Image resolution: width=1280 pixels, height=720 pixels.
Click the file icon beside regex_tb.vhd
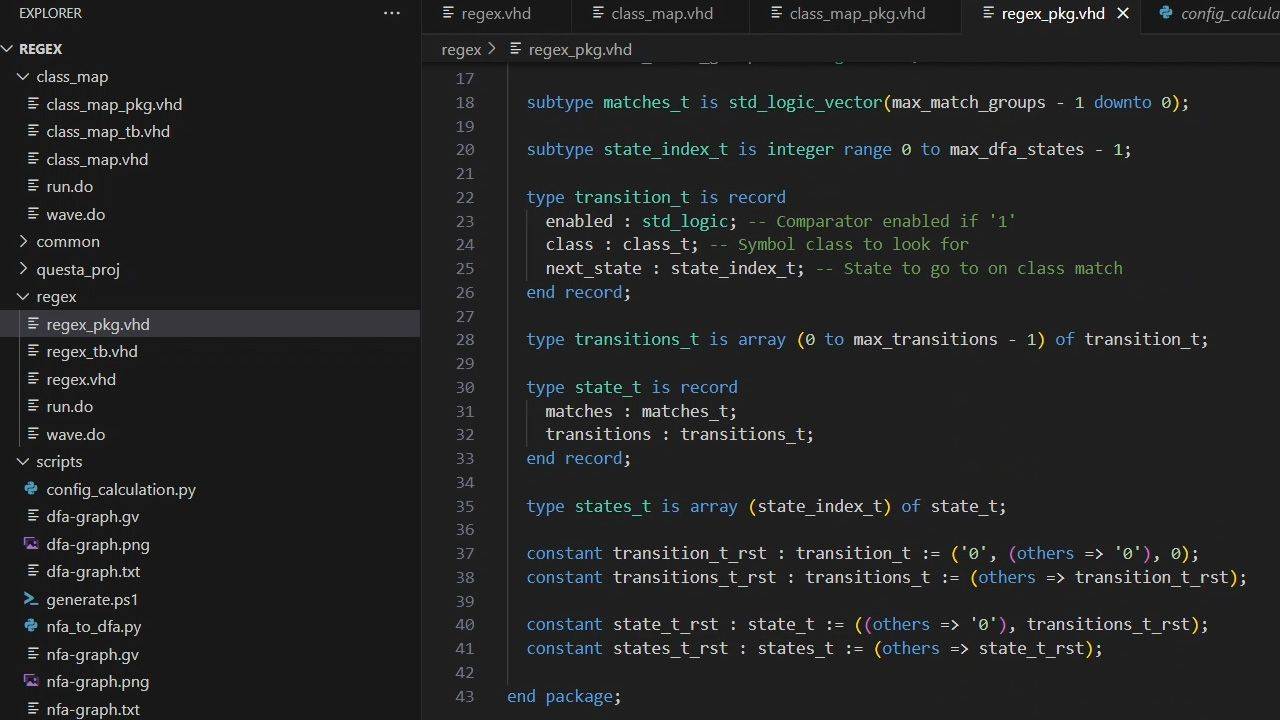click(31, 351)
